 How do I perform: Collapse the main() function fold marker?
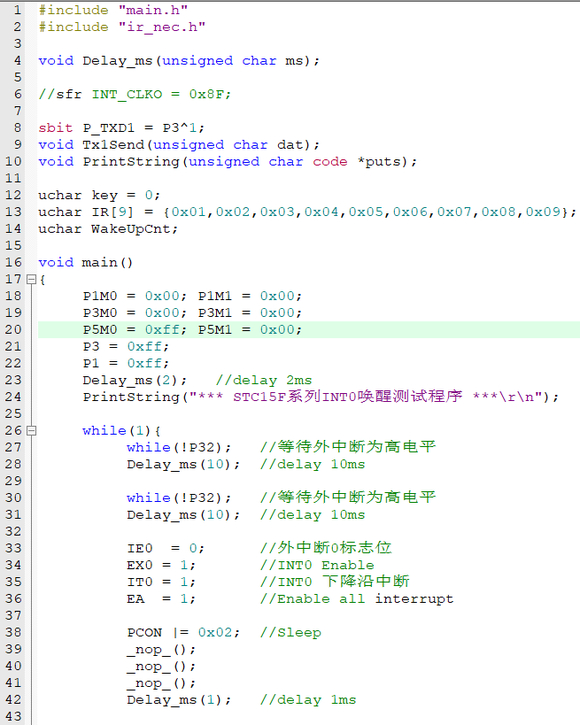[x=31, y=279]
